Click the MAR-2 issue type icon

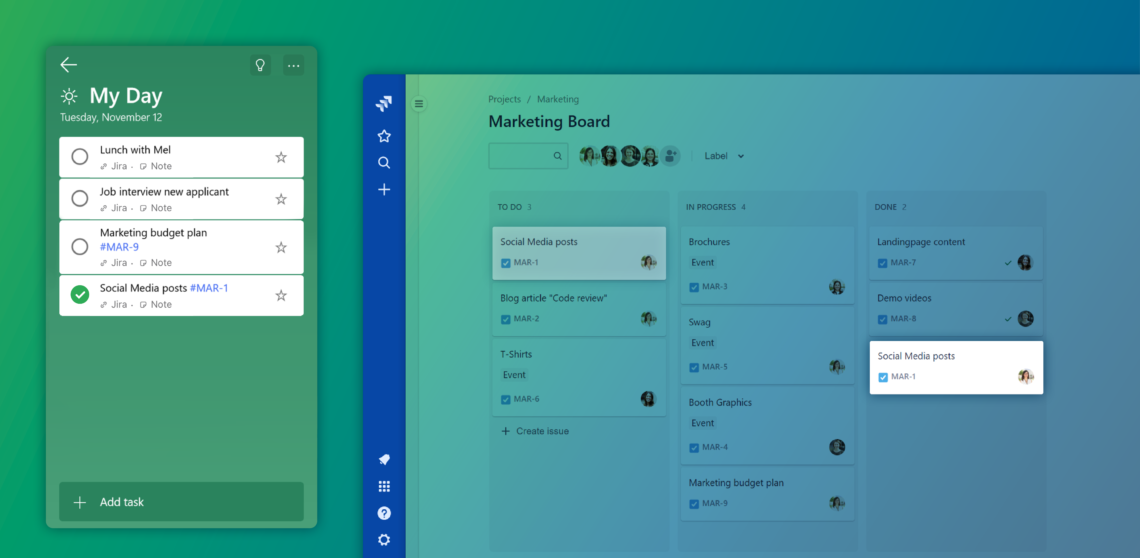coord(505,319)
